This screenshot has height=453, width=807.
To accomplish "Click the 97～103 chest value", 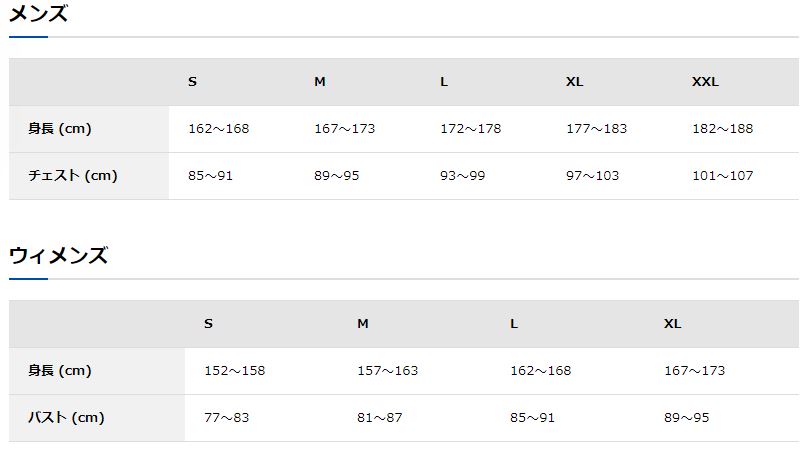I will coord(592,176).
